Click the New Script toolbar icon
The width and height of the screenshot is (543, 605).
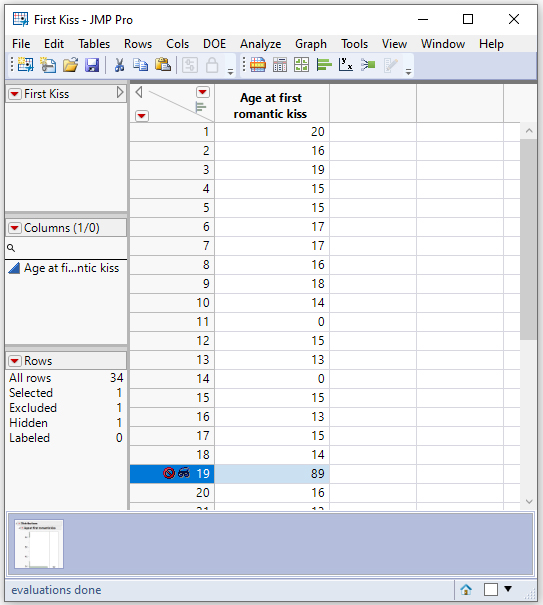point(48,65)
